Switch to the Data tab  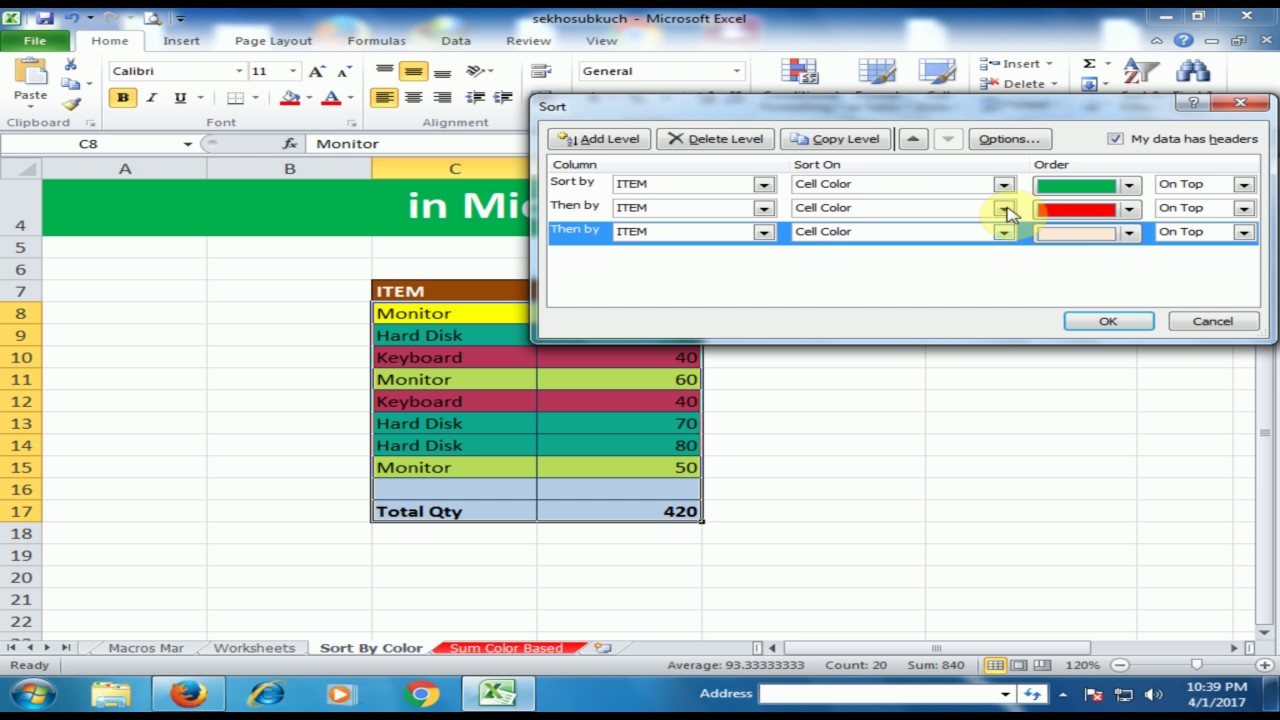[455, 41]
